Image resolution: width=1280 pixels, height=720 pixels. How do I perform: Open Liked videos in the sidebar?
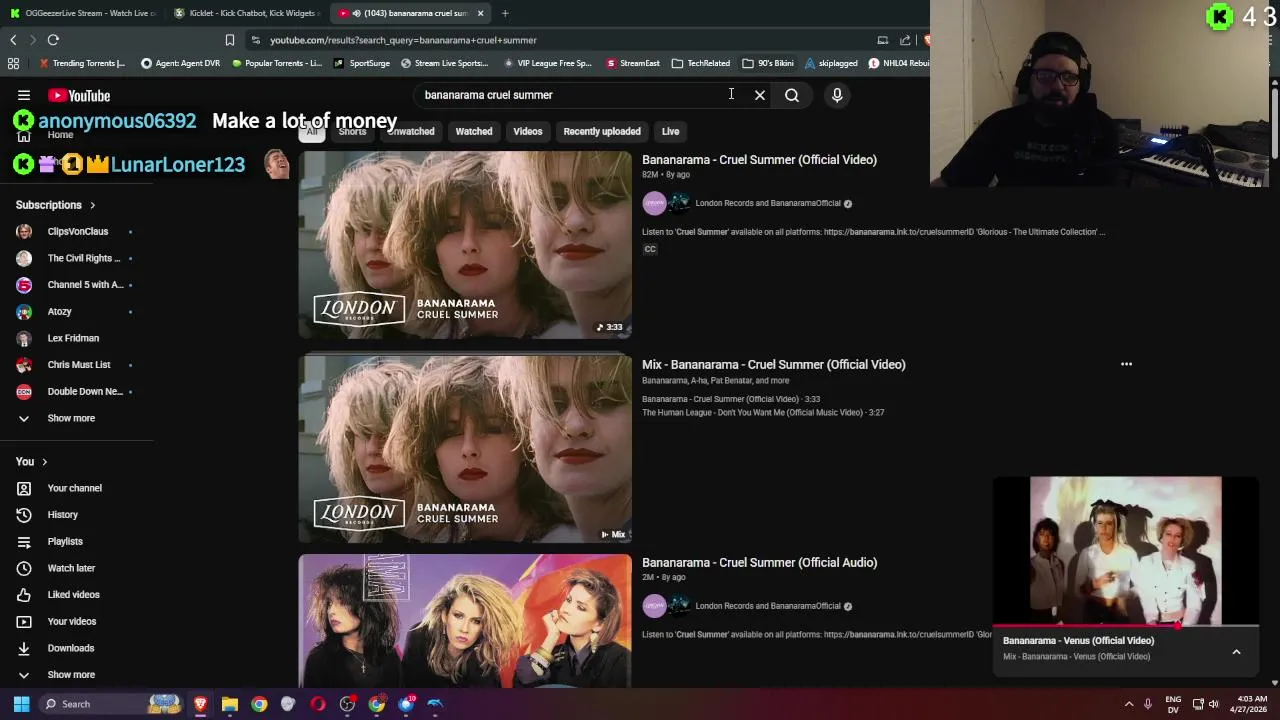pos(72,594)
